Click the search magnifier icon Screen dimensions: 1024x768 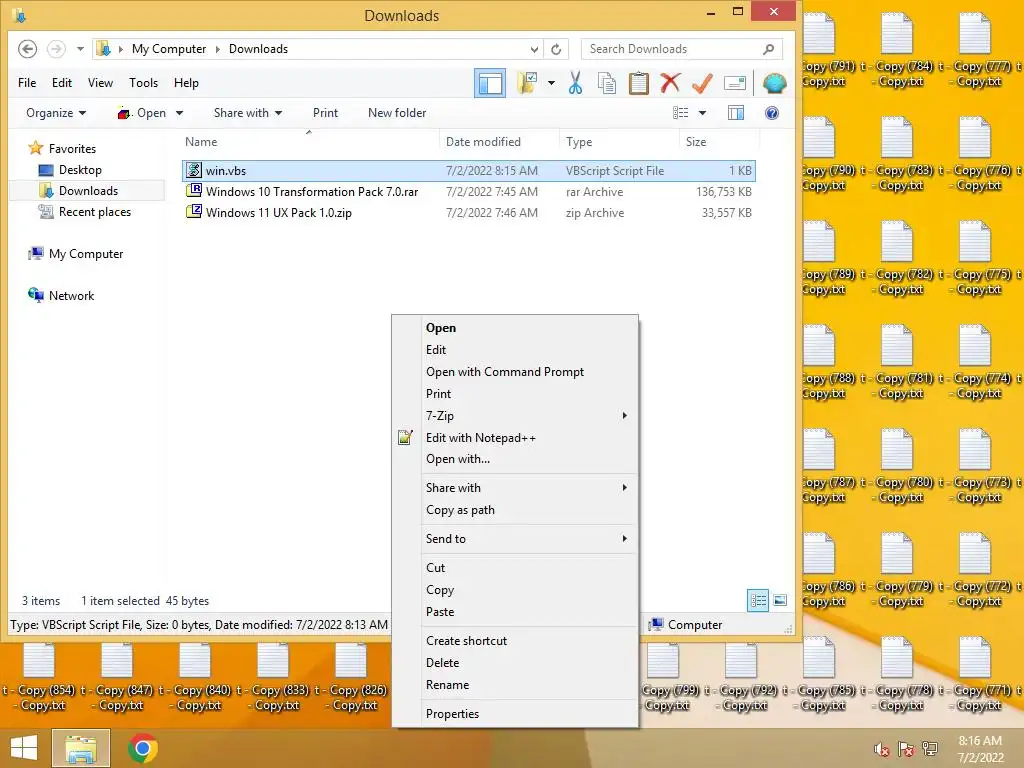(x=769, y=49)
